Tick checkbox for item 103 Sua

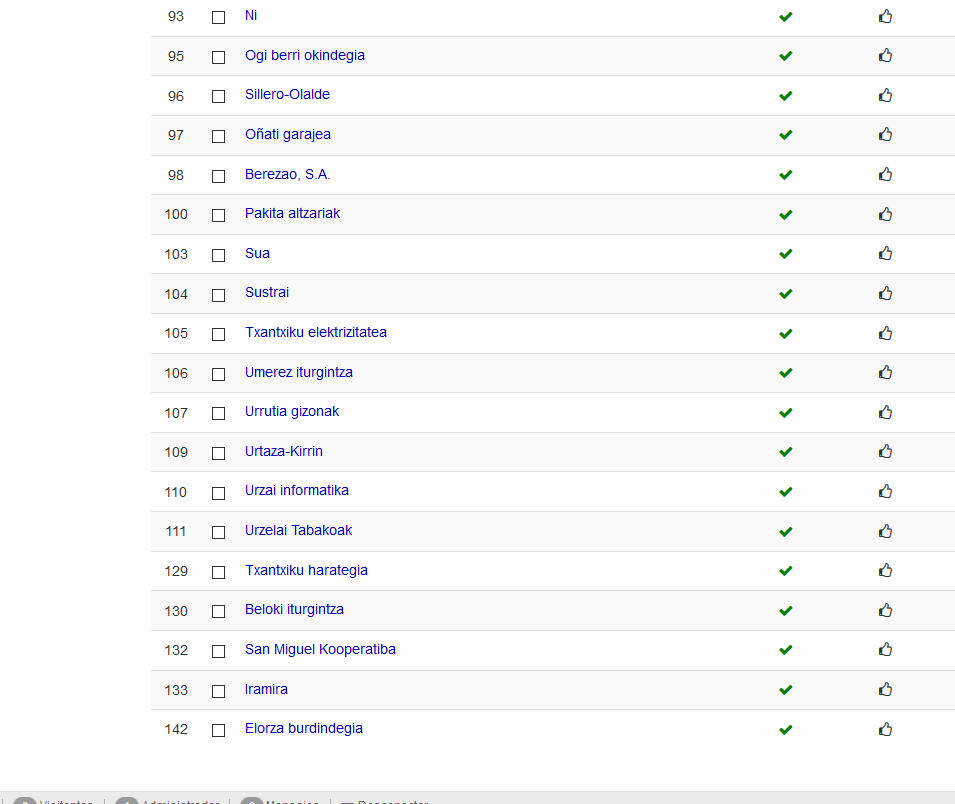click(219, 255)
